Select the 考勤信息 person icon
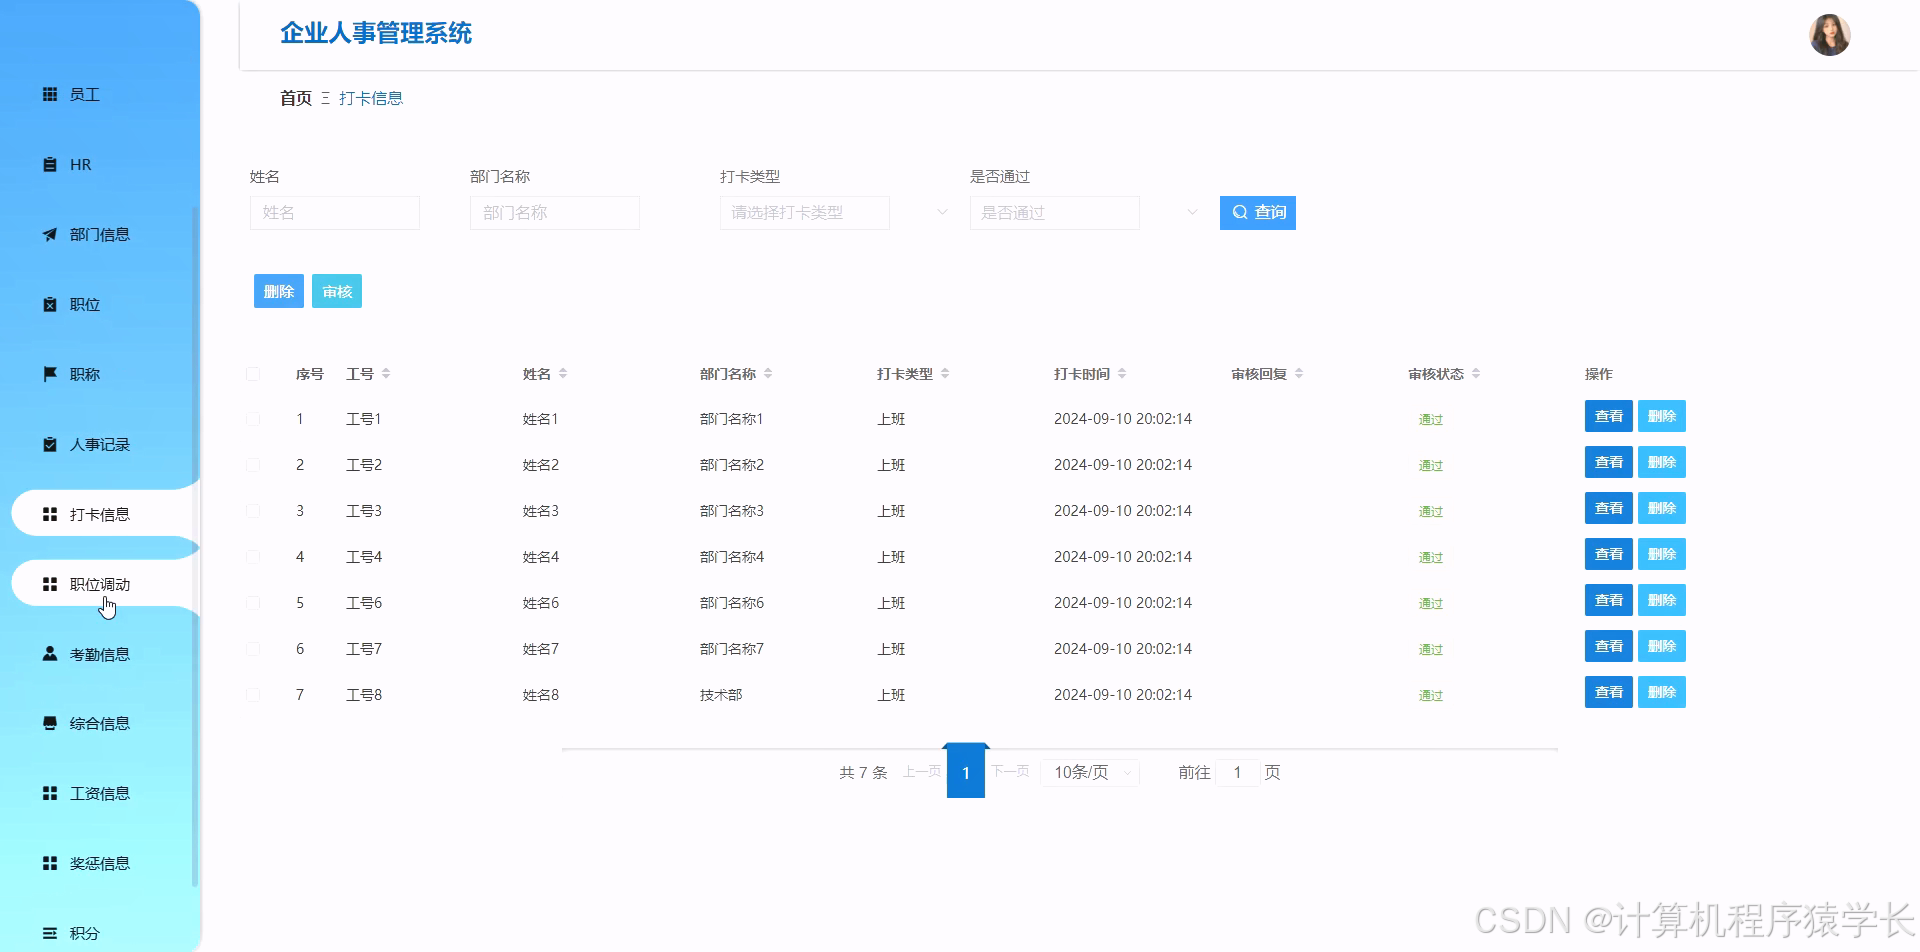 49,653
